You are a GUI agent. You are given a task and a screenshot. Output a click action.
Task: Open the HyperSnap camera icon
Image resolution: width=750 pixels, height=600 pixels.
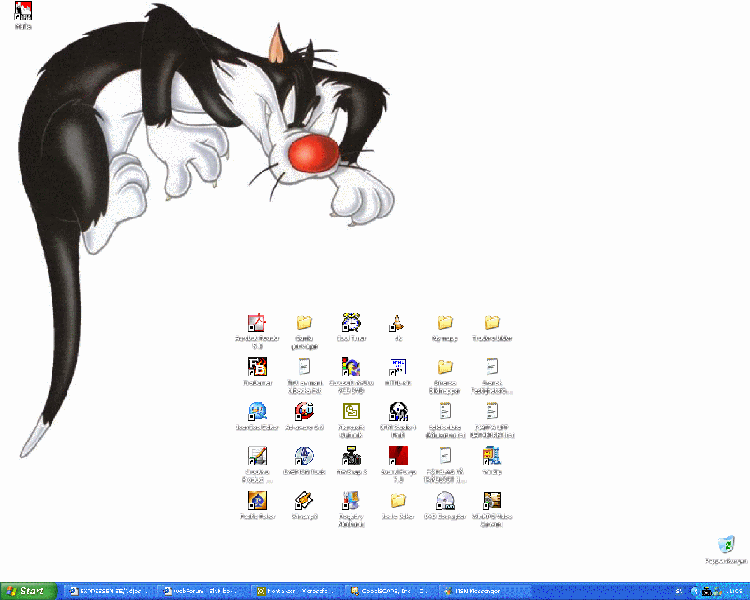[x=352, y=456]
